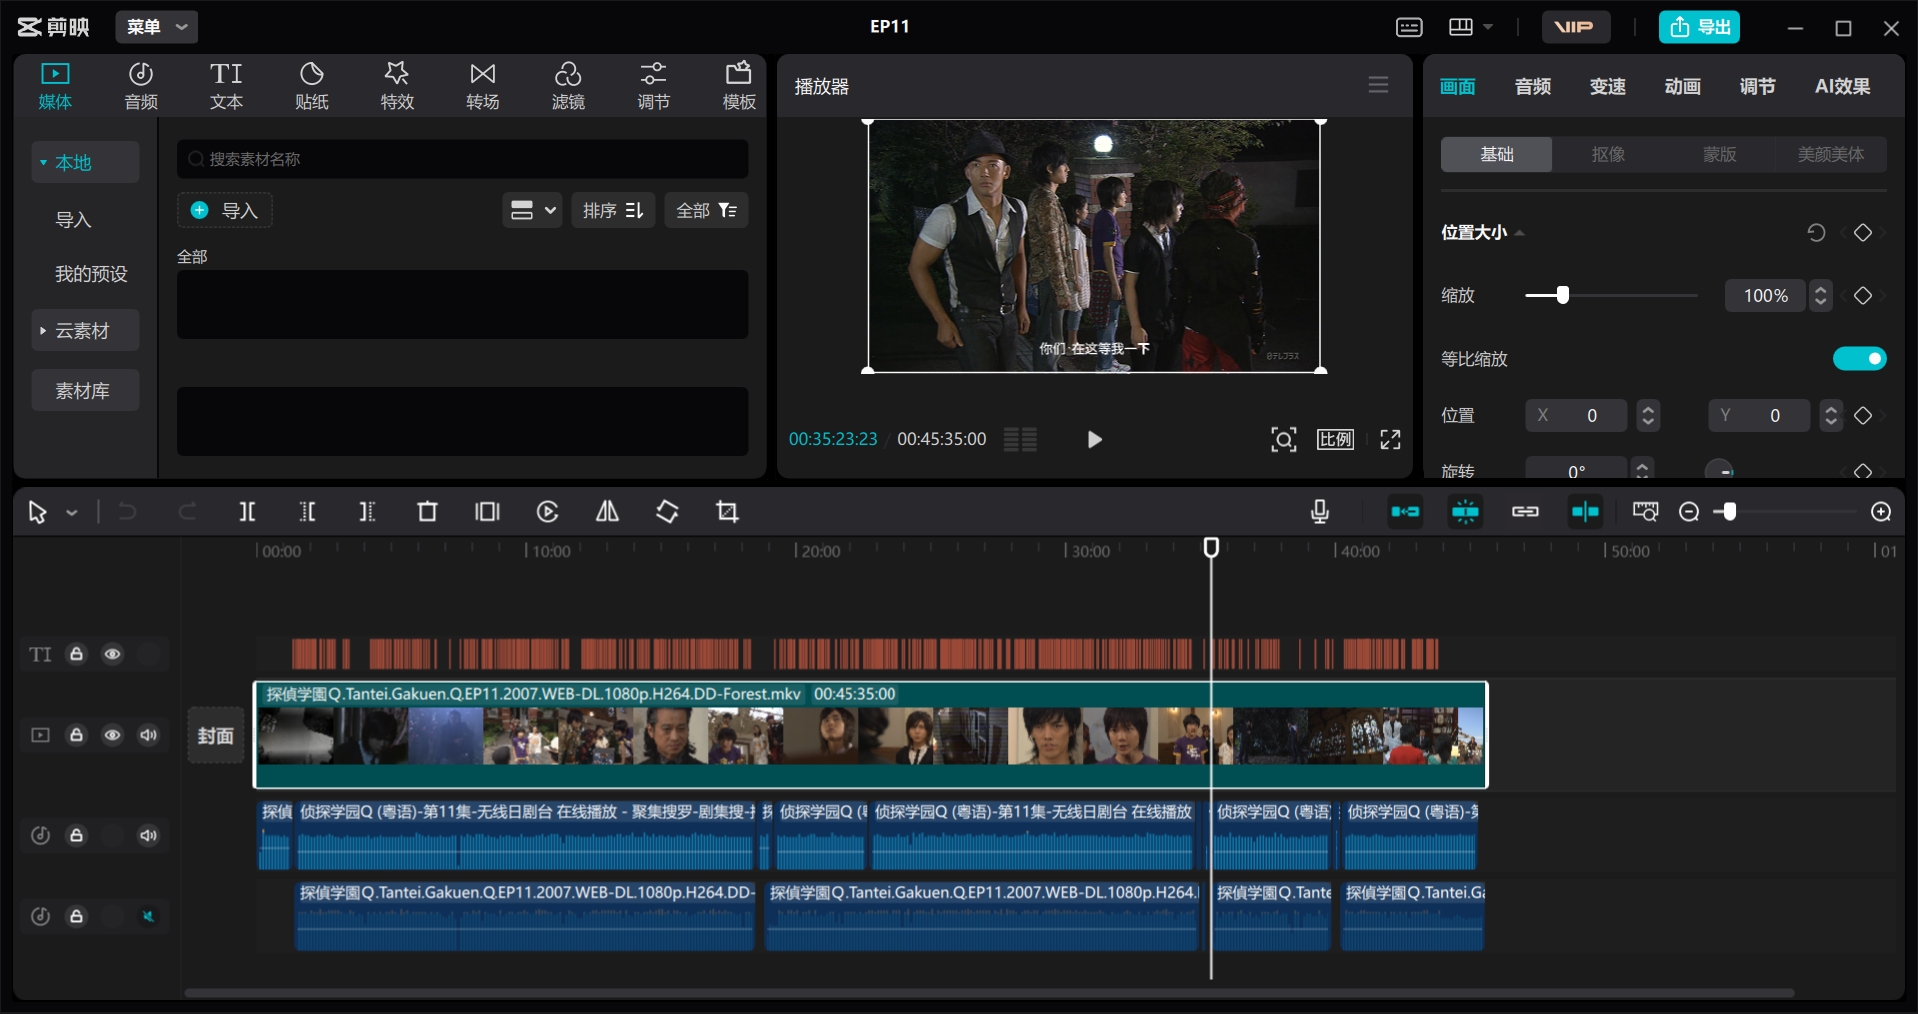Click the VIP button

pos(1575,27)
